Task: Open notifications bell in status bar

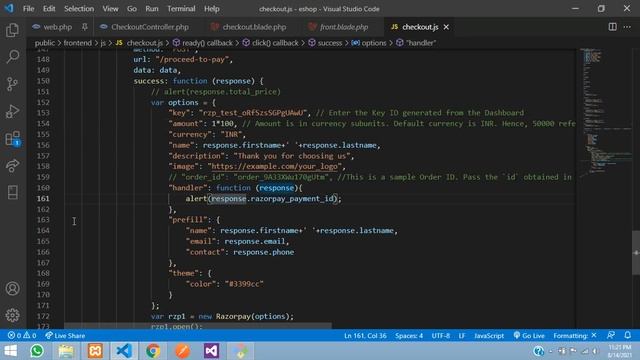Action: [628, 336]
